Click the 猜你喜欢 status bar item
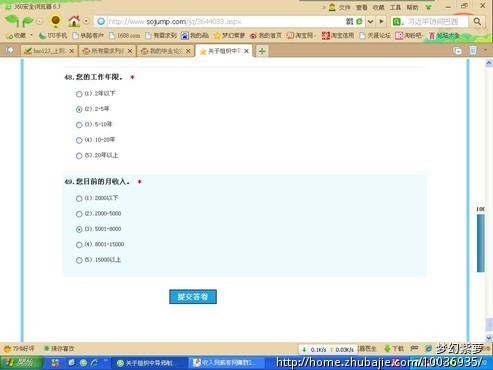The height and width of the screenshot is (370, 493). 59,349
